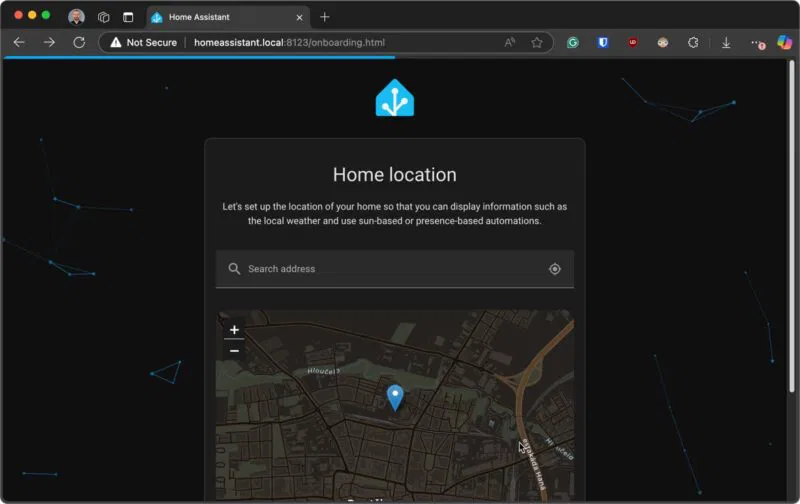800x504 pixels.
Task: Open the Grammarly extension icon
Action: click(572, 42)
